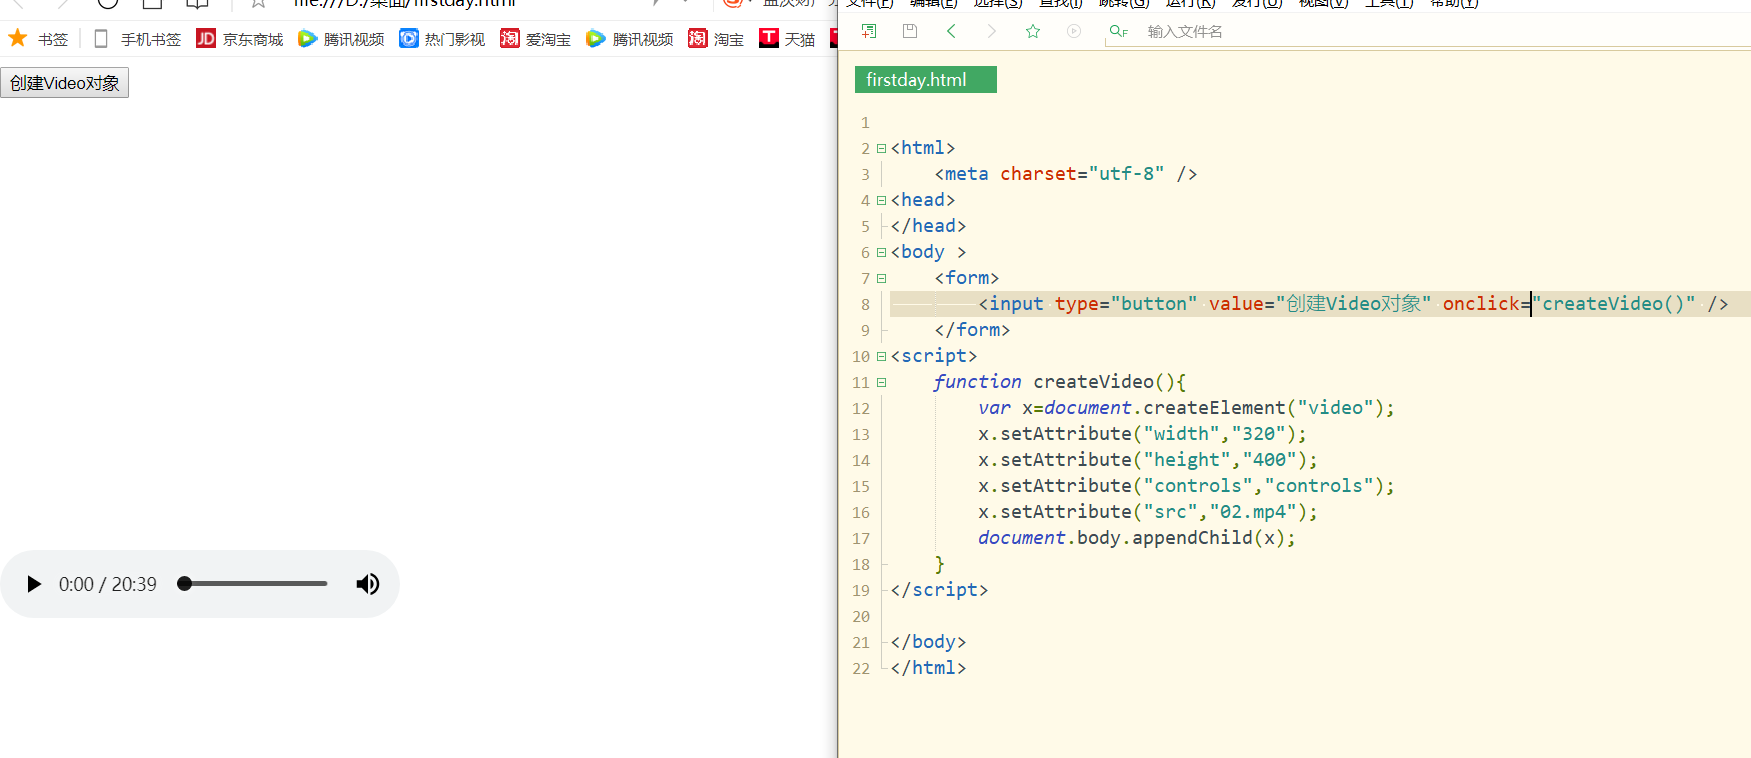Open the 书签 star bookmarks item
The width and height of the screenshot is (1751, 758).
[38, 39]
